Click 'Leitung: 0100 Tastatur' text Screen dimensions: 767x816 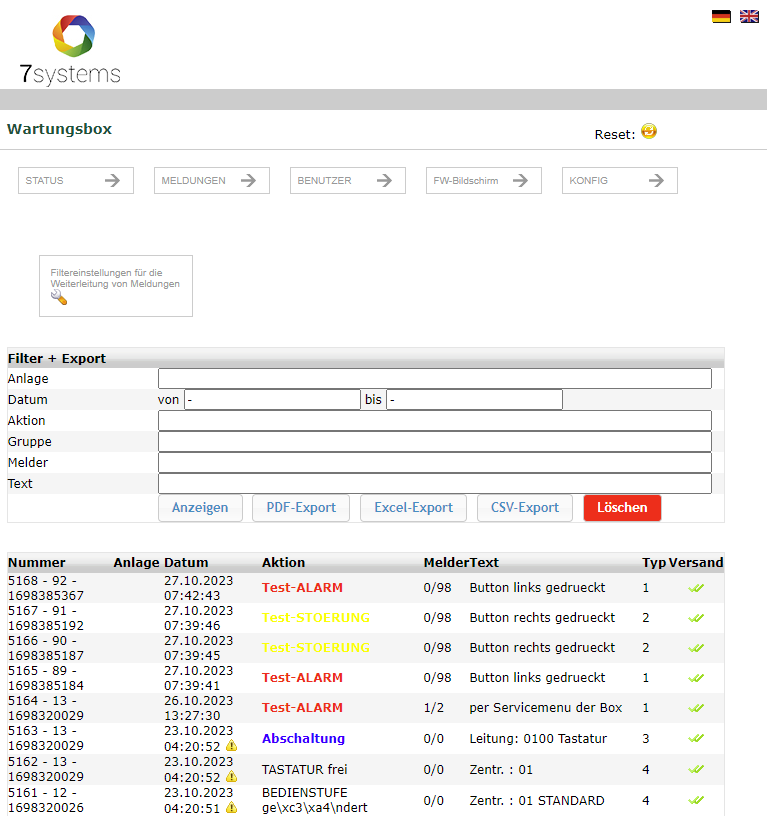tap(538, 738)
